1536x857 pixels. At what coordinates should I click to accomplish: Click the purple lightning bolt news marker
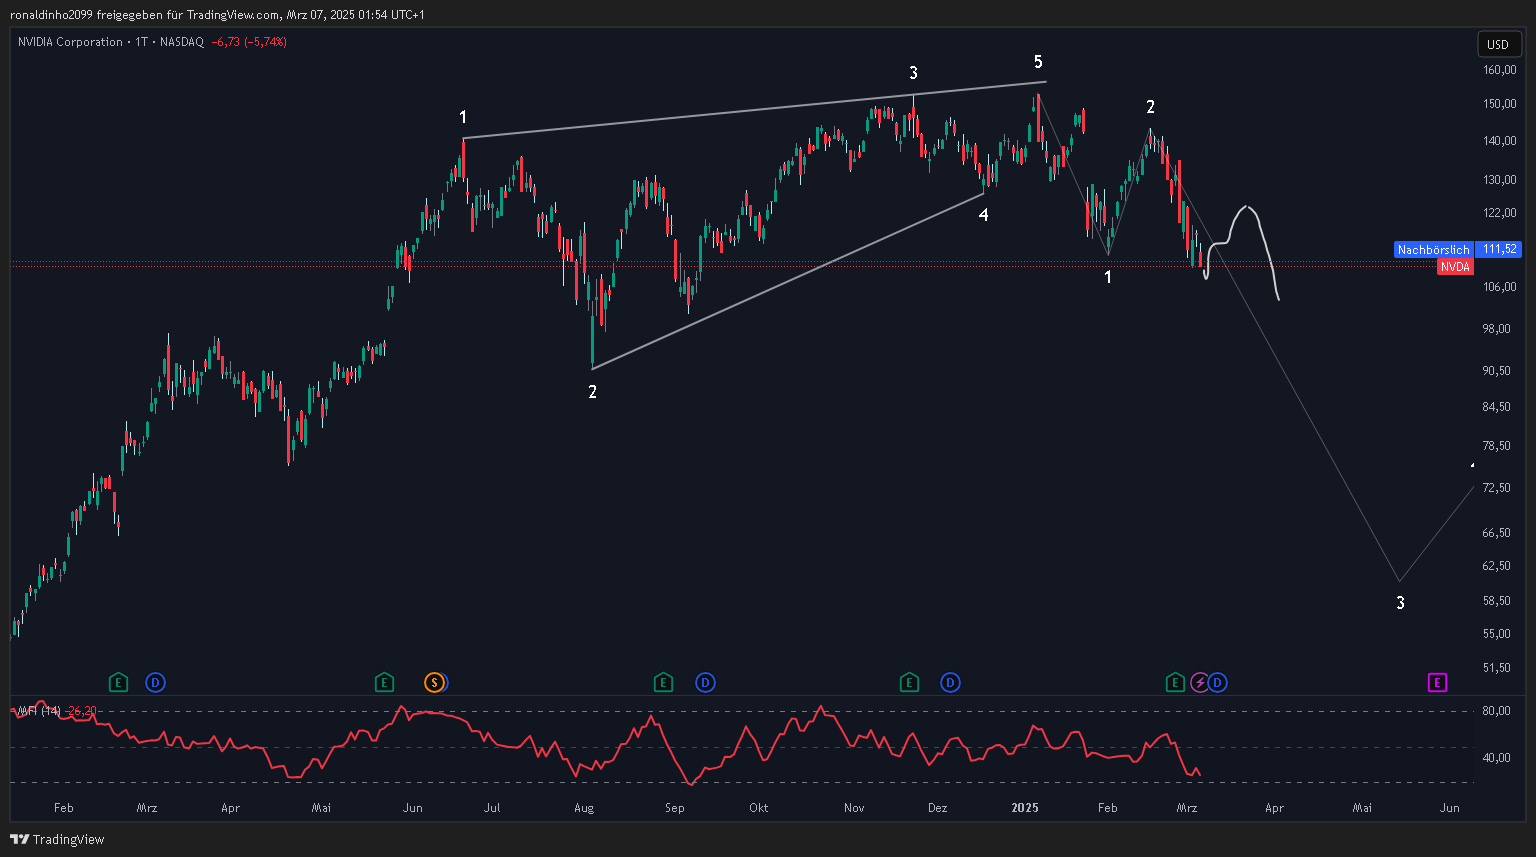click(1200, 683)
